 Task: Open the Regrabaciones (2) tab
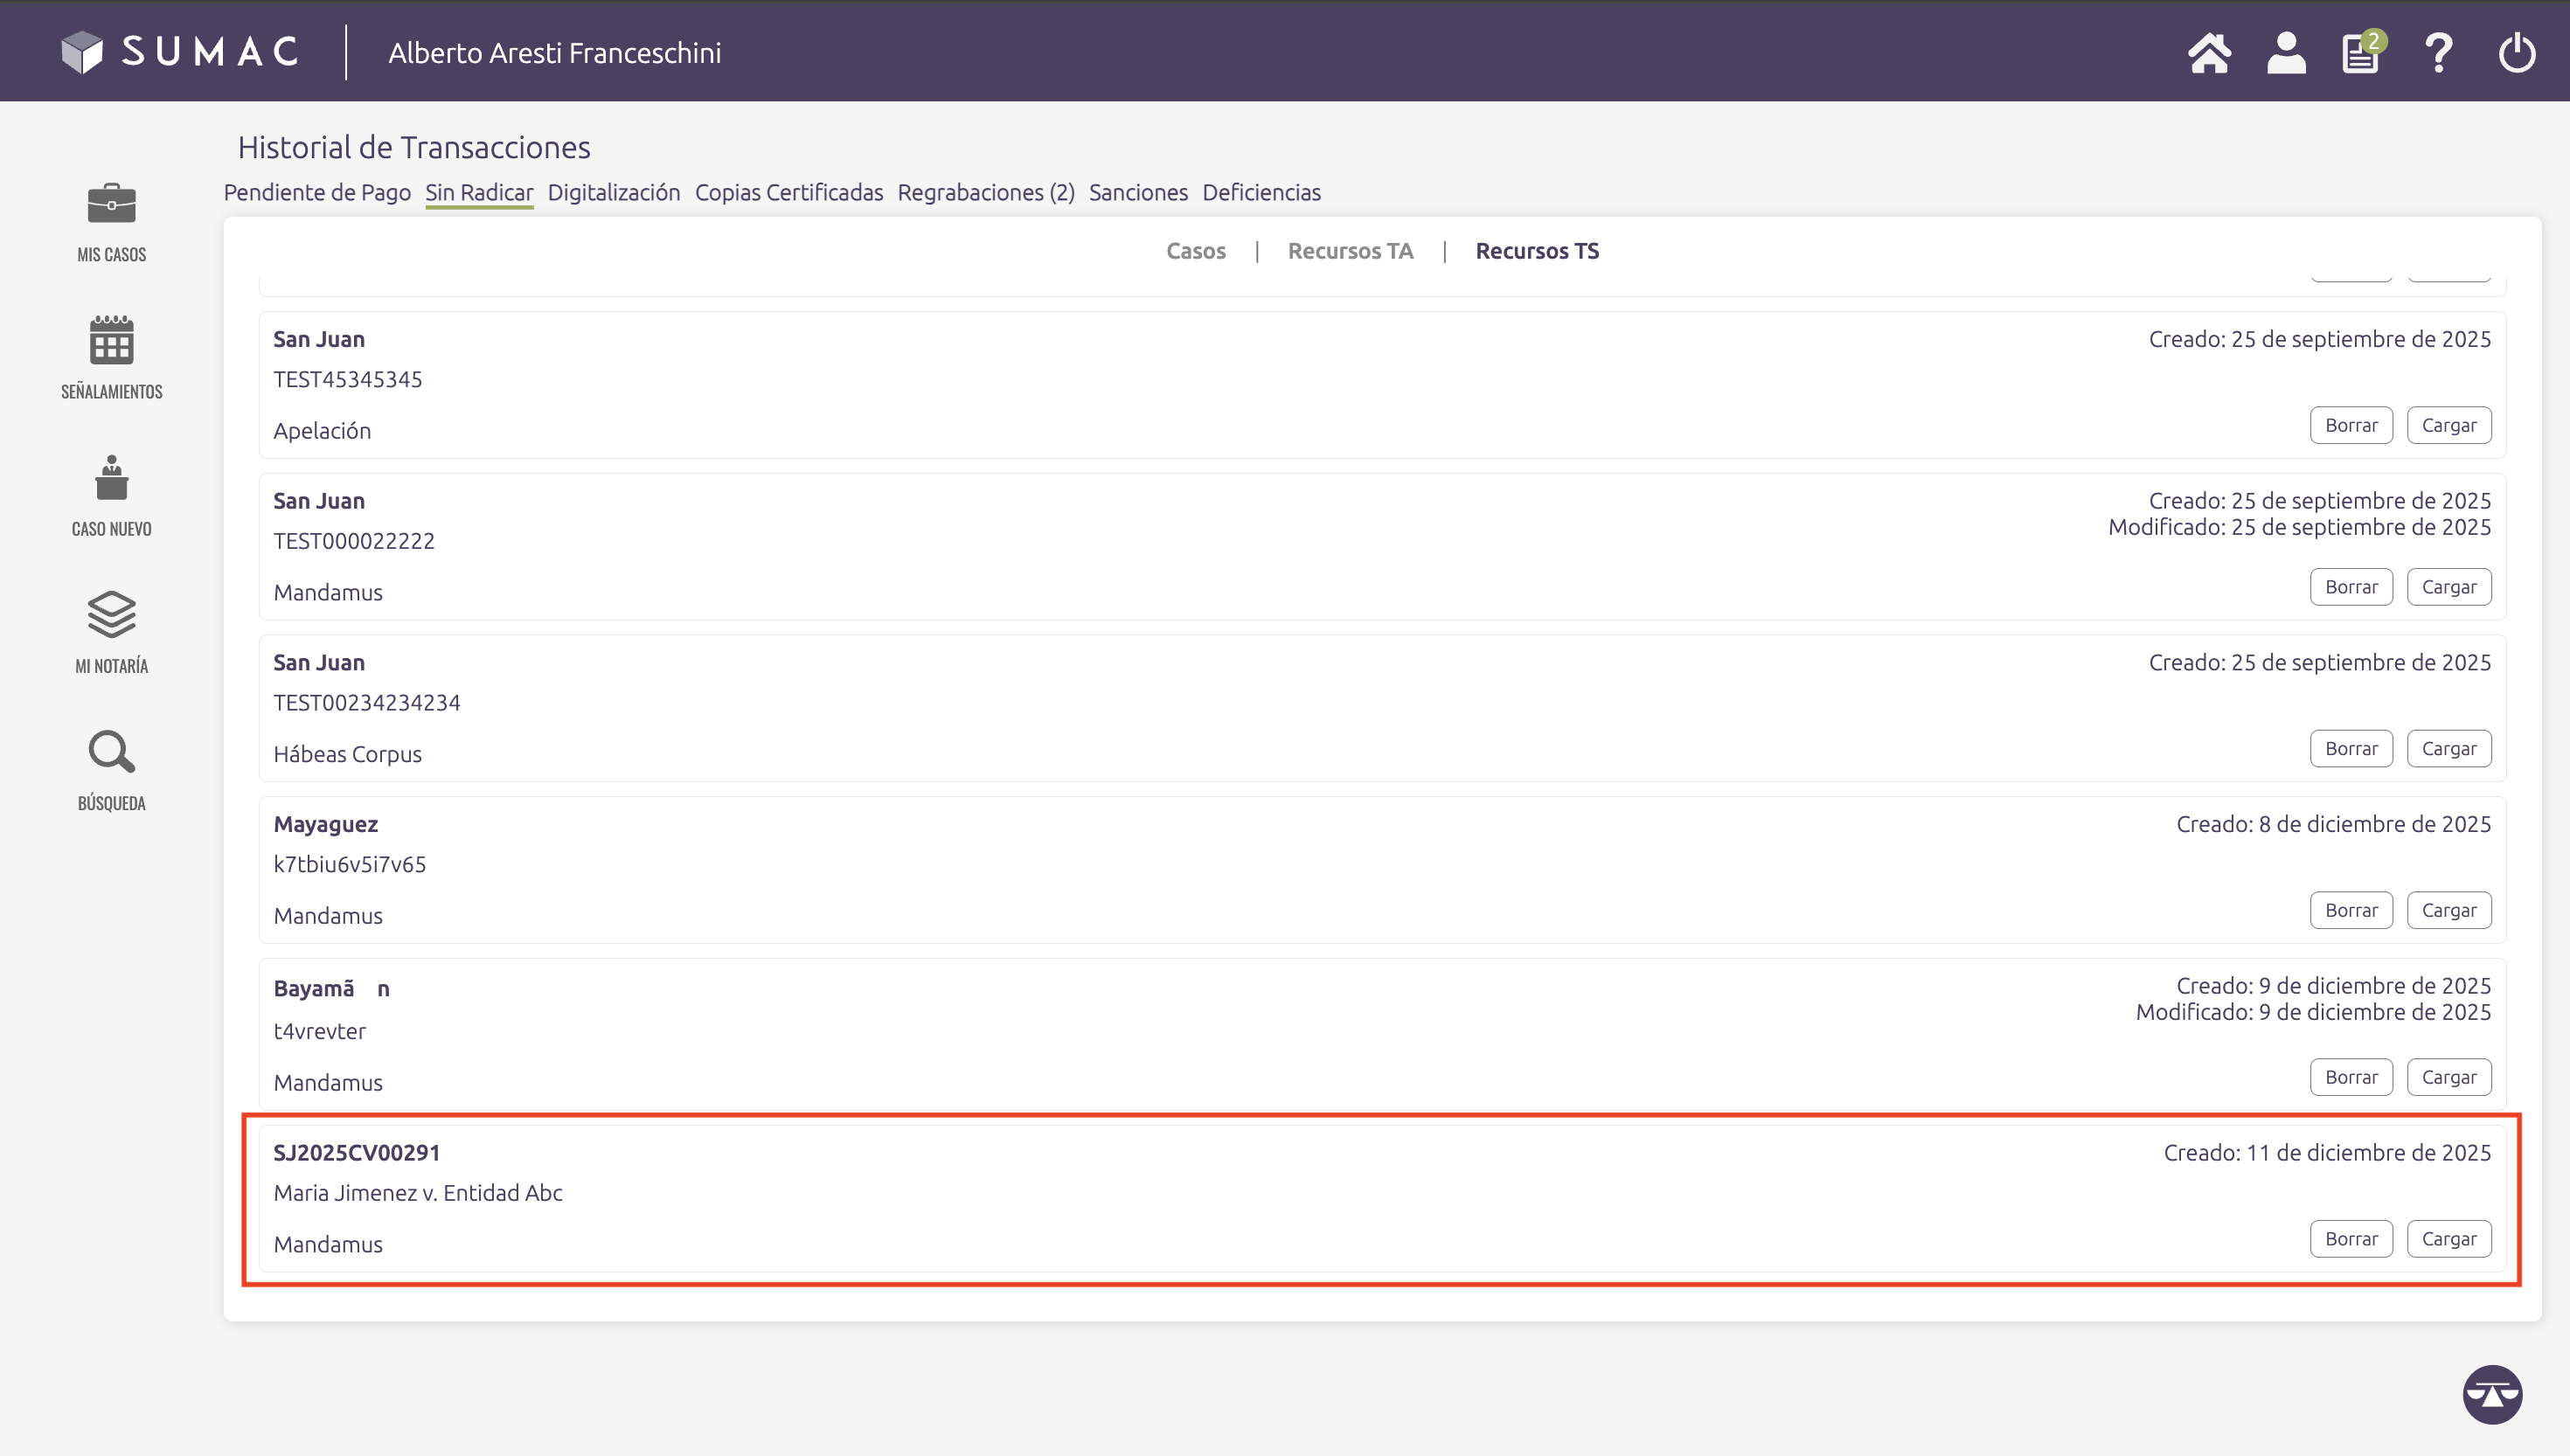[x=985, y=192]
